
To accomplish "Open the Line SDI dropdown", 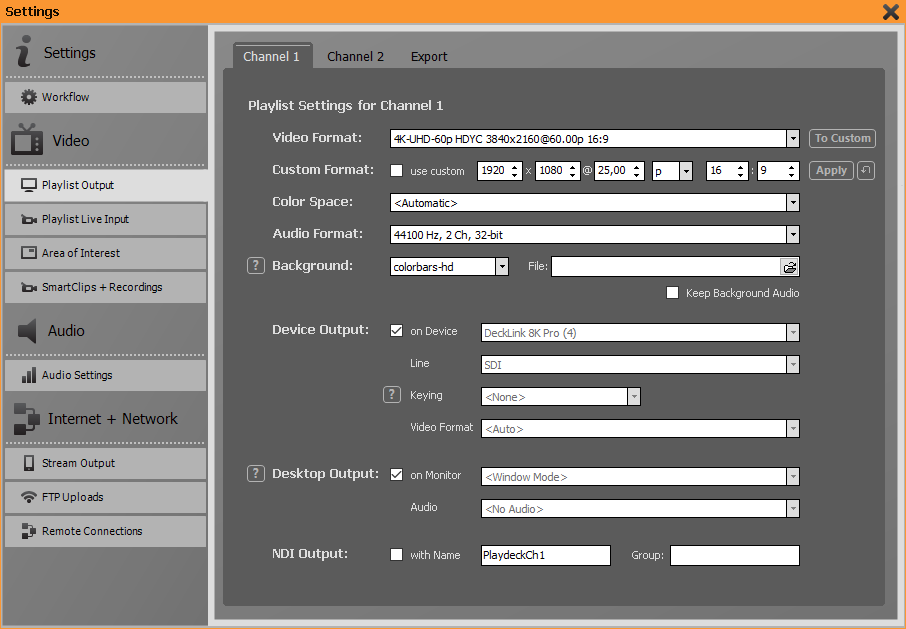I will click(793, 364).
